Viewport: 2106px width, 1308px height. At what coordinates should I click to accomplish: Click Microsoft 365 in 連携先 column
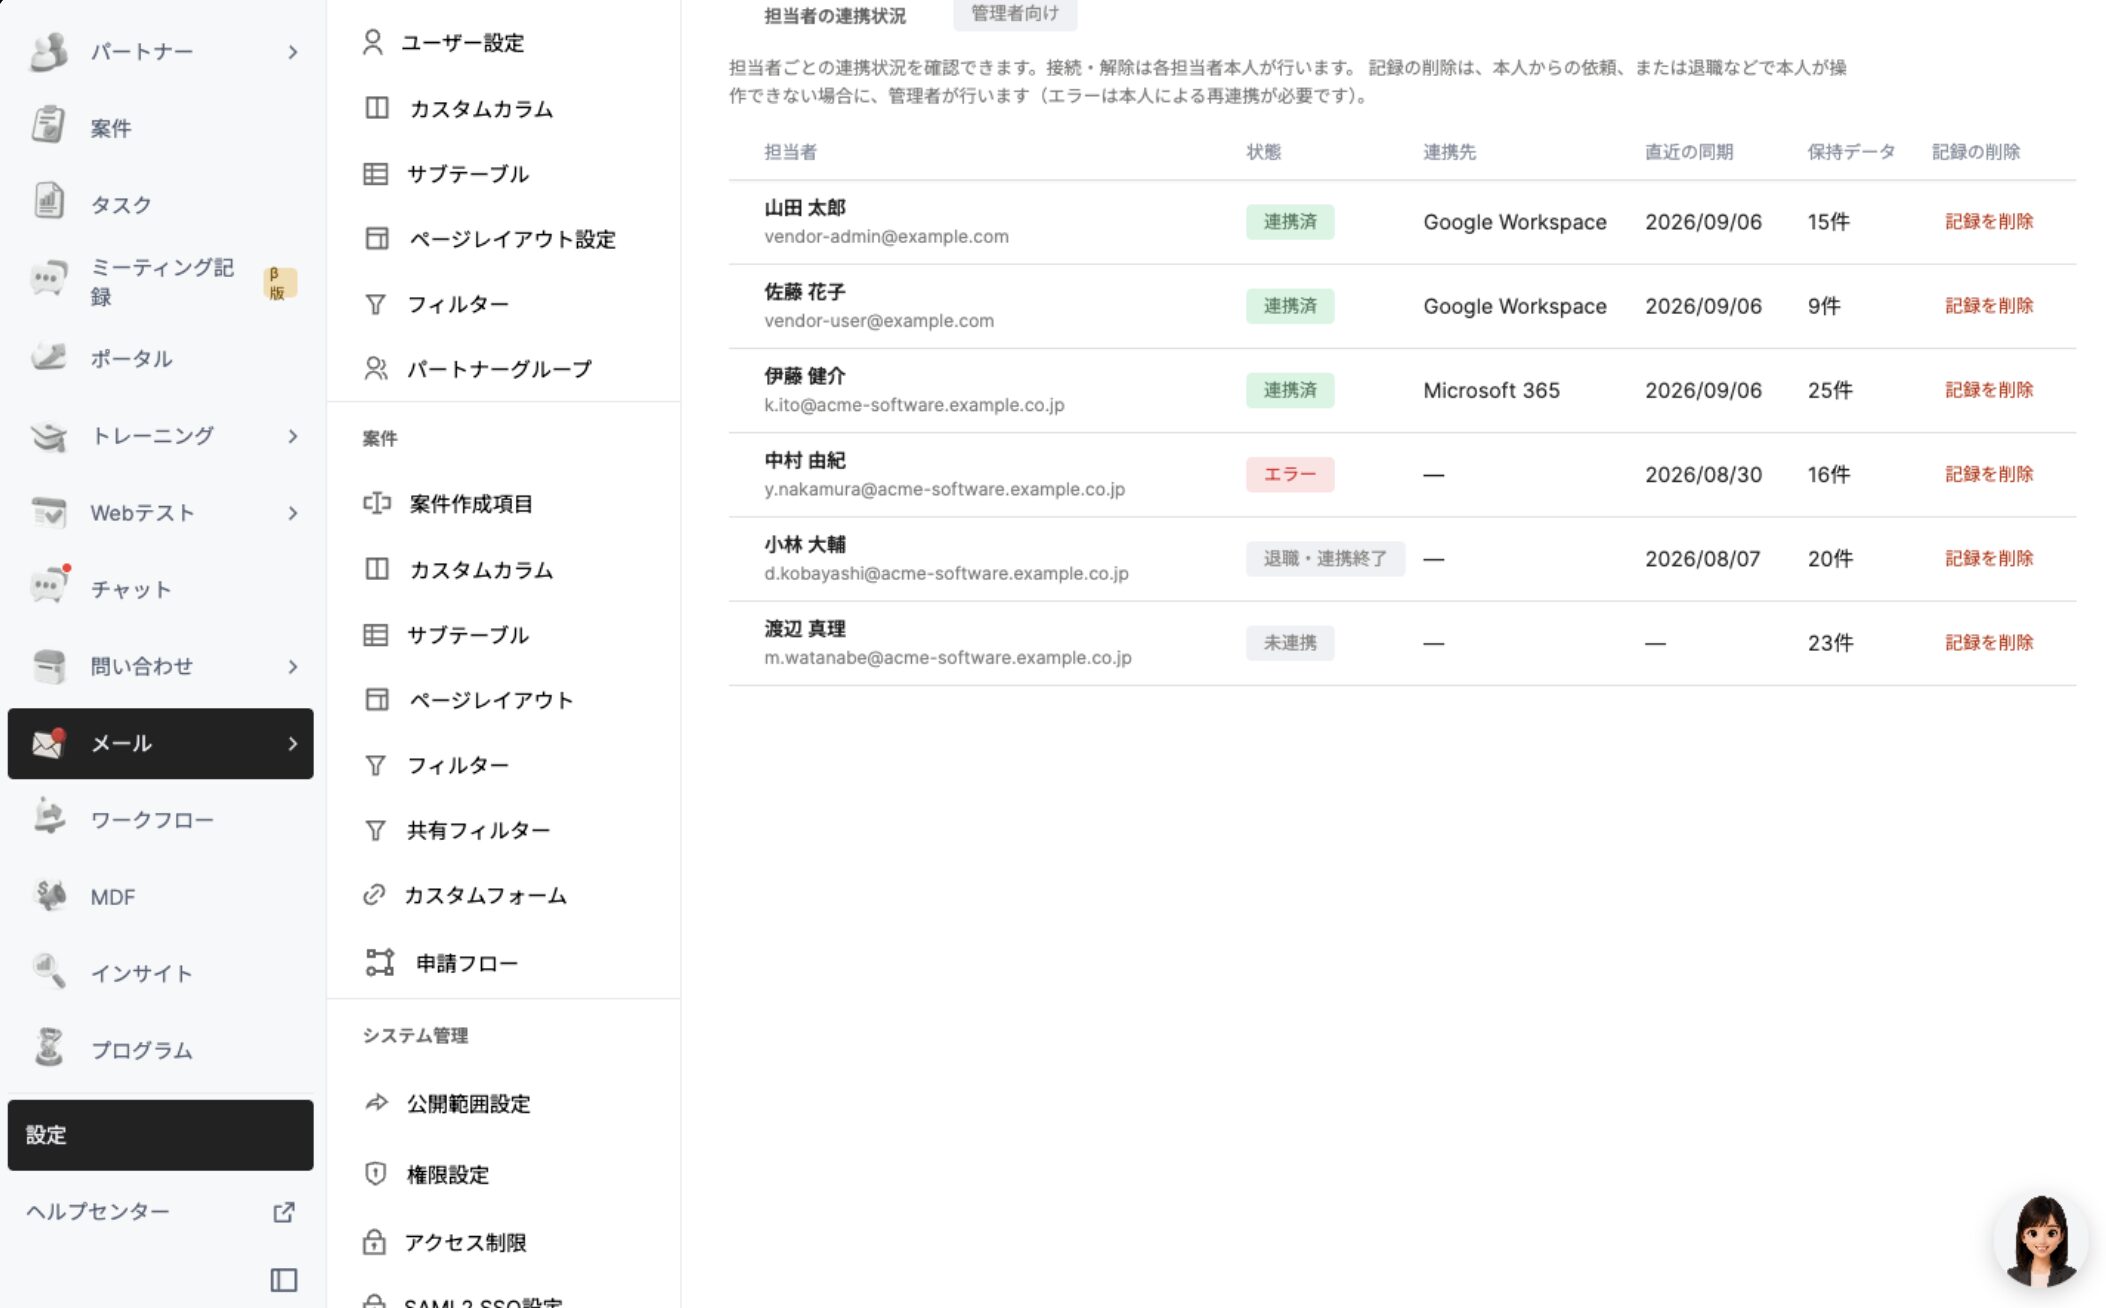click(x=1490, y=389)
